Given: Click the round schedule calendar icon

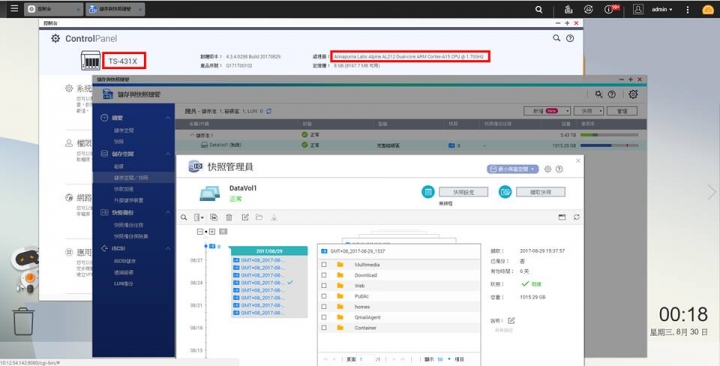Looking at the screenshot, I should [428, 192].
